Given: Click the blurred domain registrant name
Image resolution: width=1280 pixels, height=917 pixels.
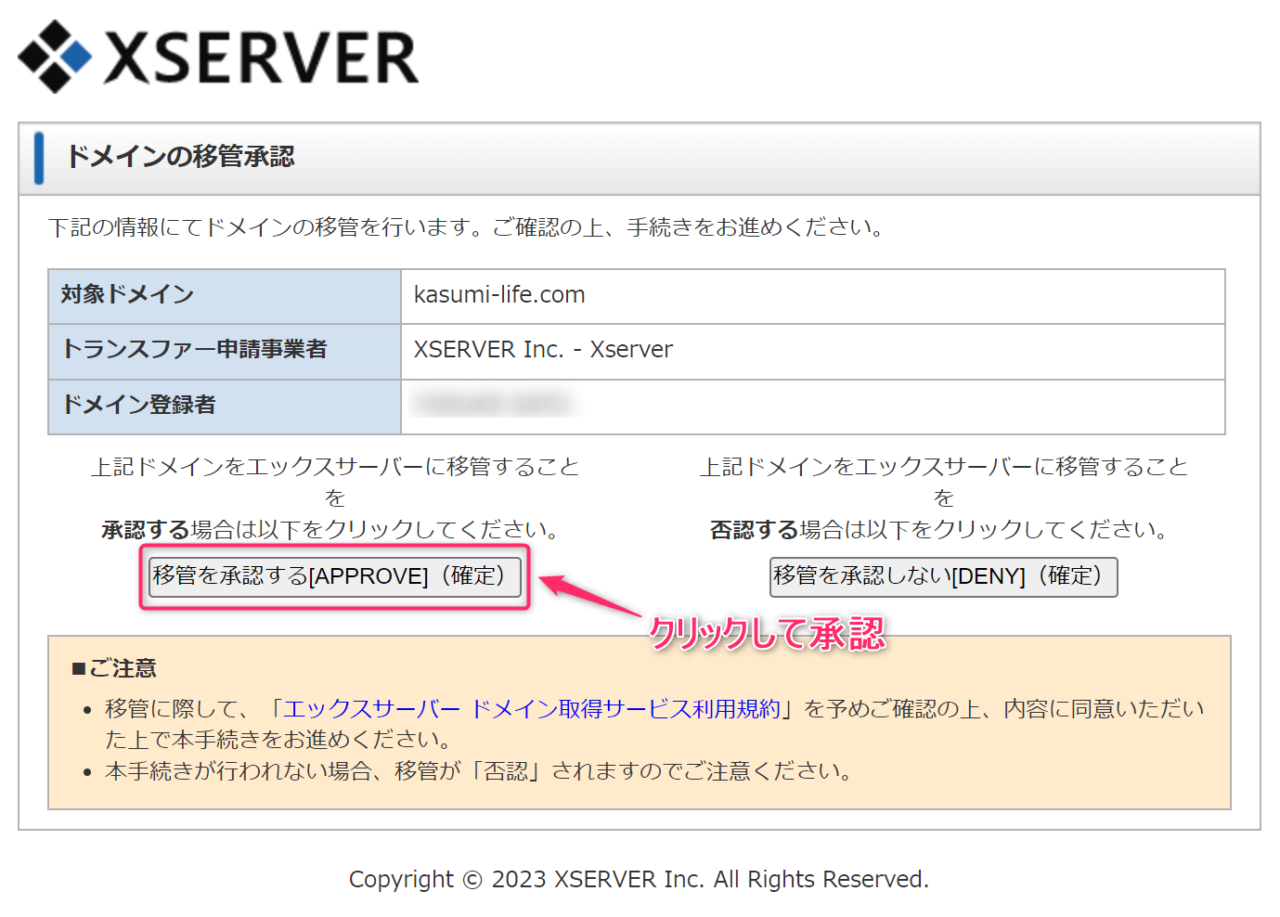Looking at the screenshot, I should (493, 405).
